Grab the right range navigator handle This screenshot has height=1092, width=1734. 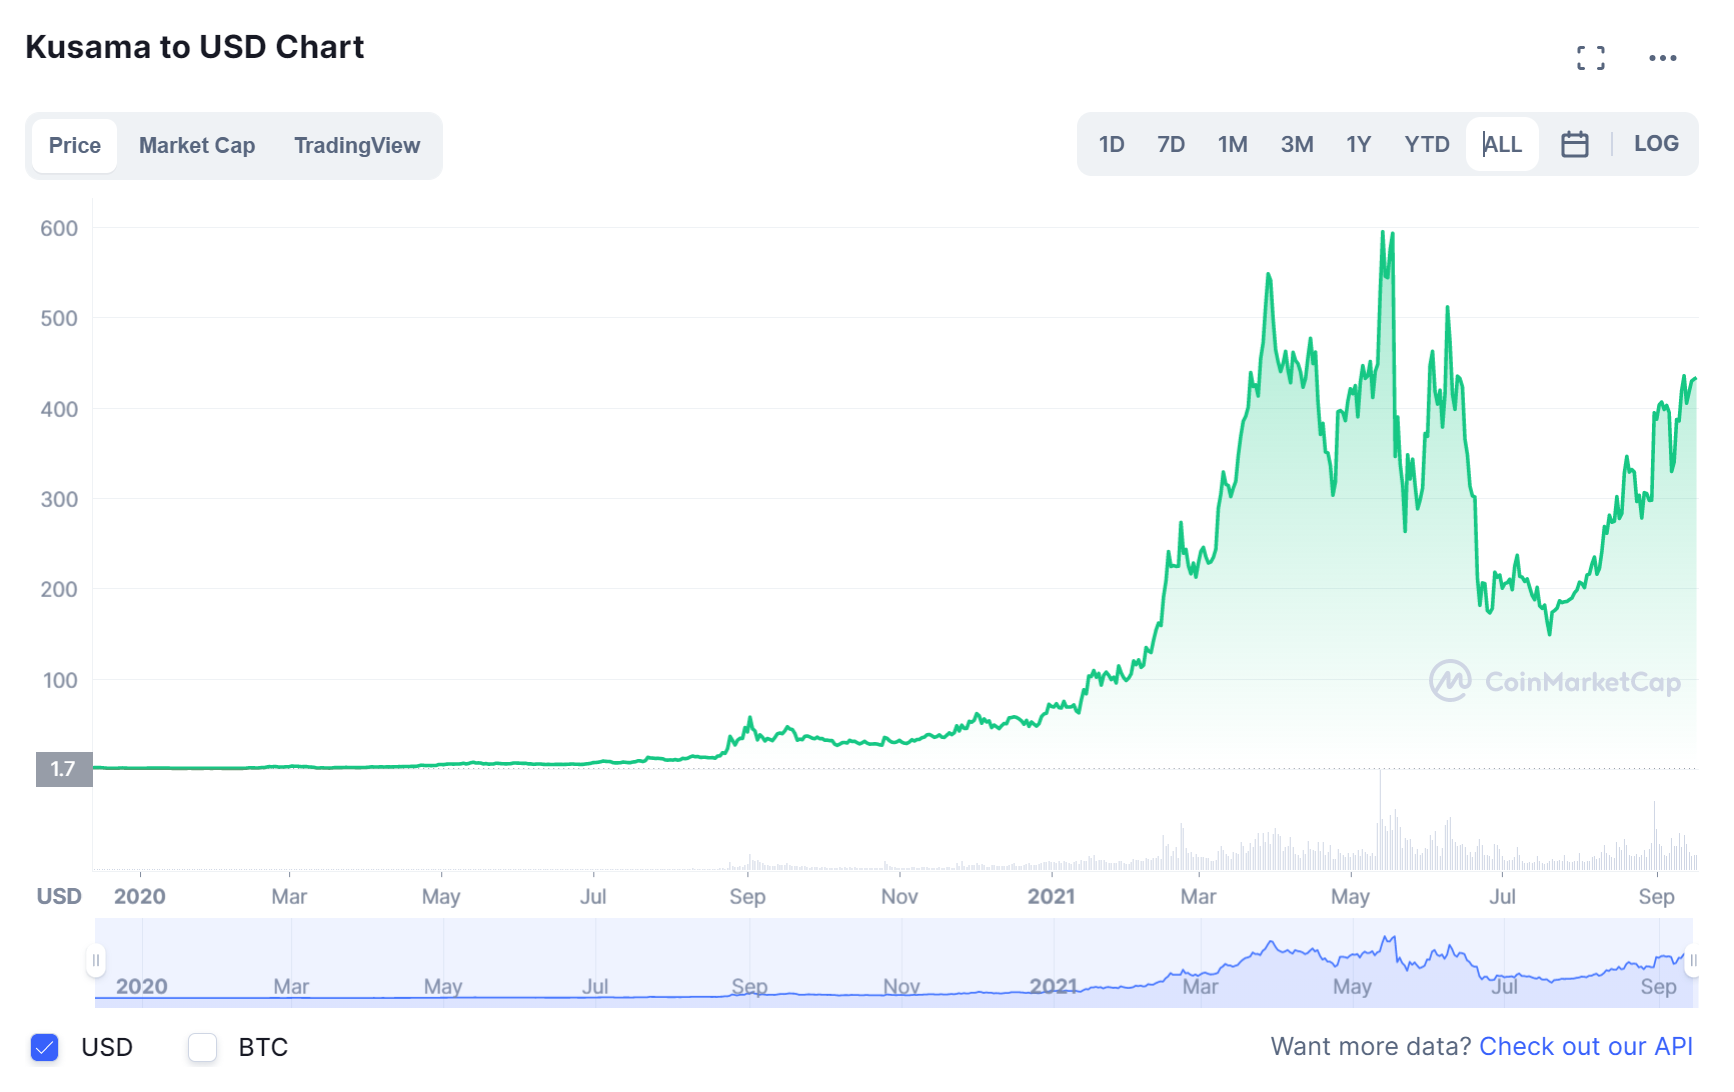[x=1693, y=960]
